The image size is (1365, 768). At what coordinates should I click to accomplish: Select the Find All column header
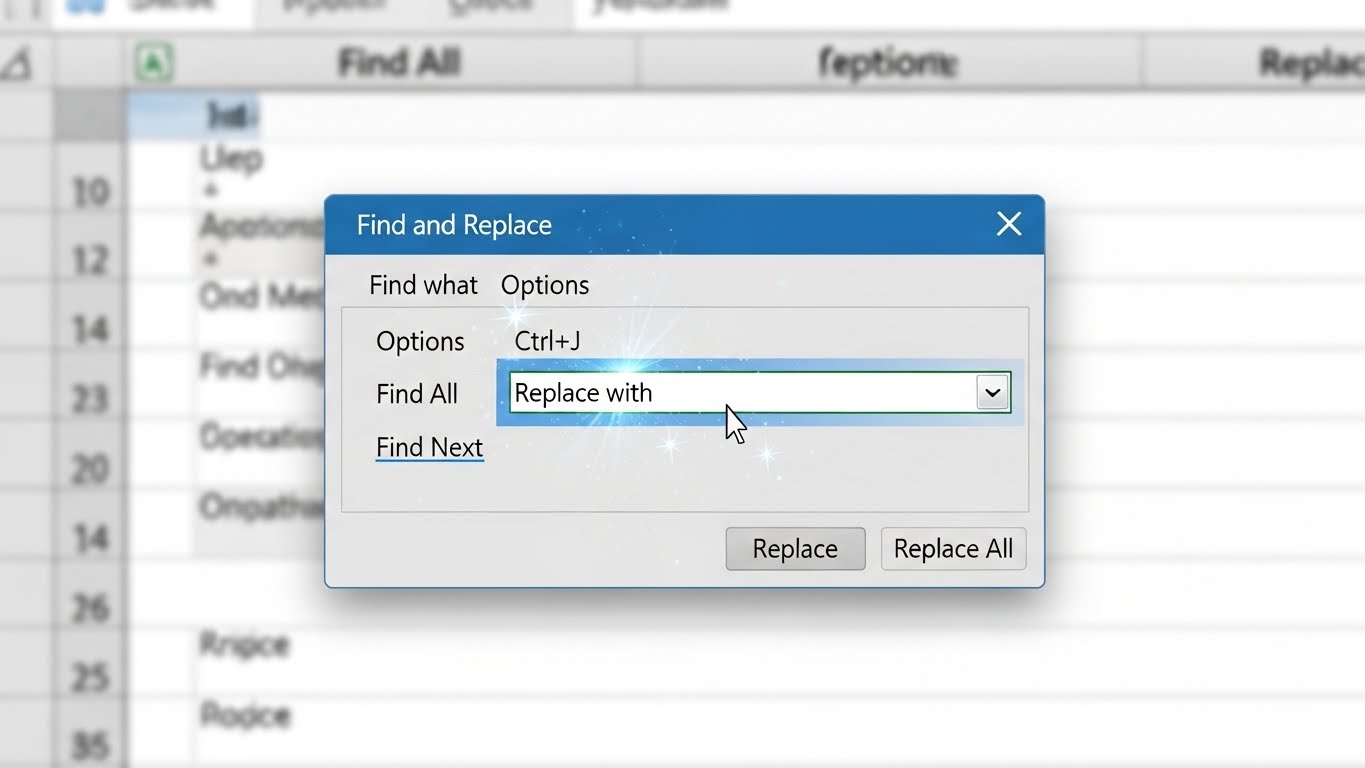(398, 63)
